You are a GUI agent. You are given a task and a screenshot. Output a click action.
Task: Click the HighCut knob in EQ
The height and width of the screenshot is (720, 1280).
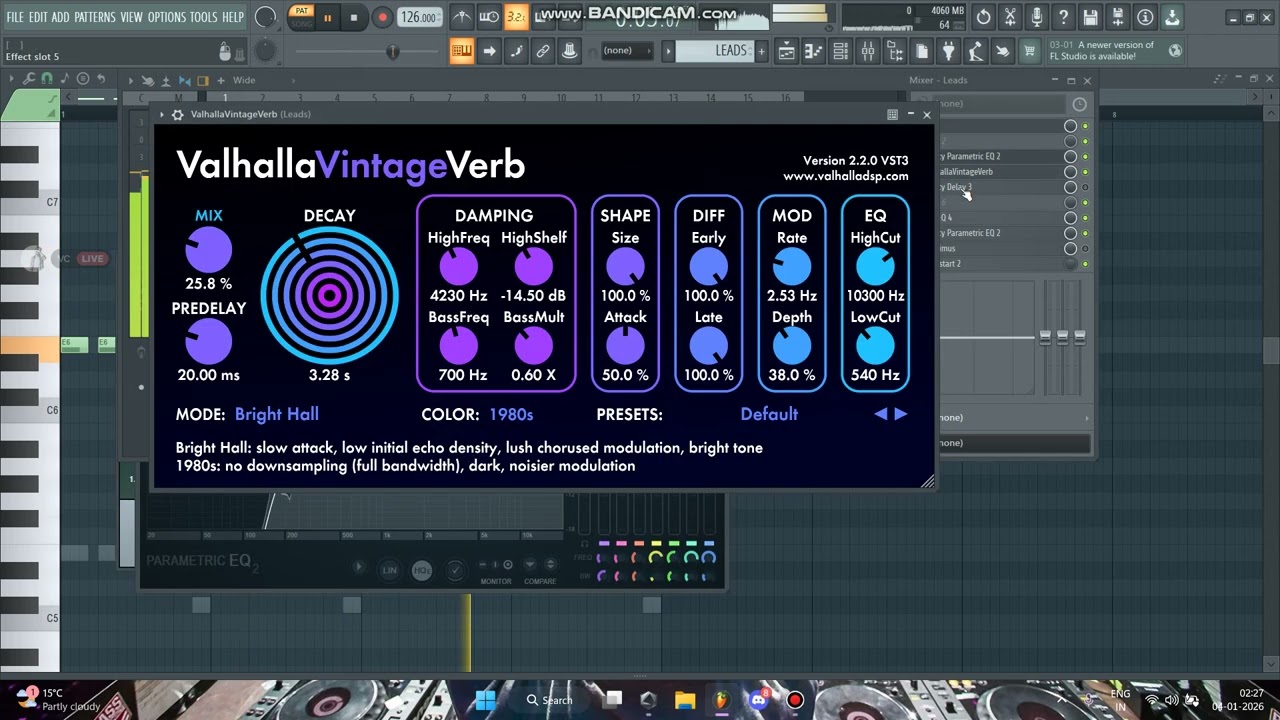tap(876, 267)
